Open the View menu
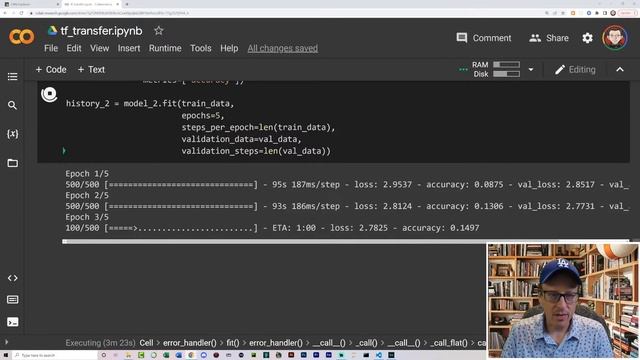This screenshot has width=640, height=360. (100, 48)
